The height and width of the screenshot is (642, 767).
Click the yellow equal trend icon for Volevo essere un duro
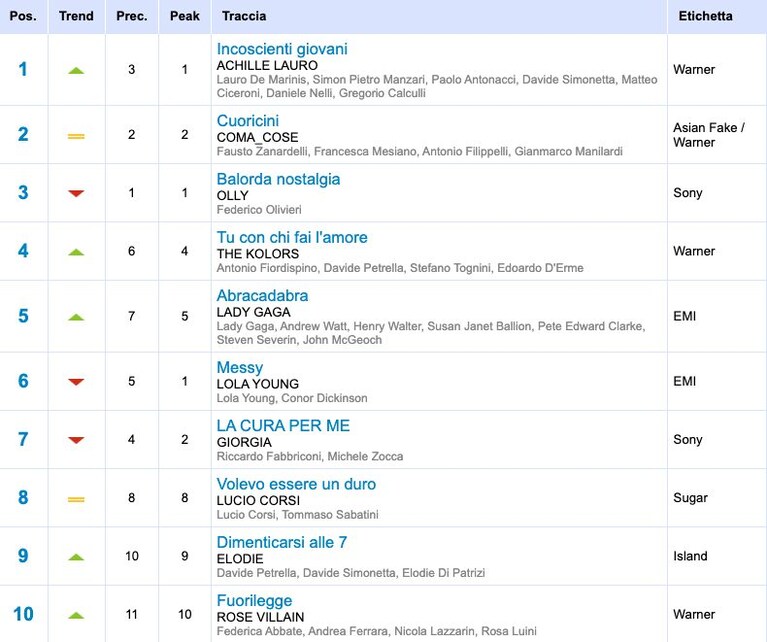point(76,500)
